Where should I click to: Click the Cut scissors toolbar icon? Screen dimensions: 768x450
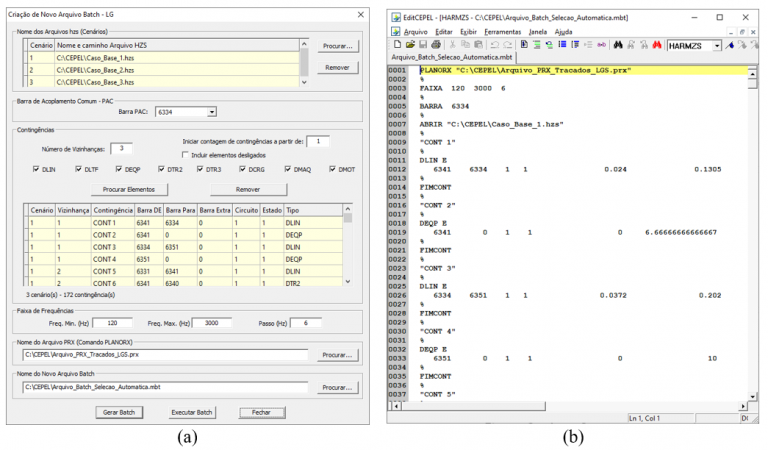pos(453,45)
